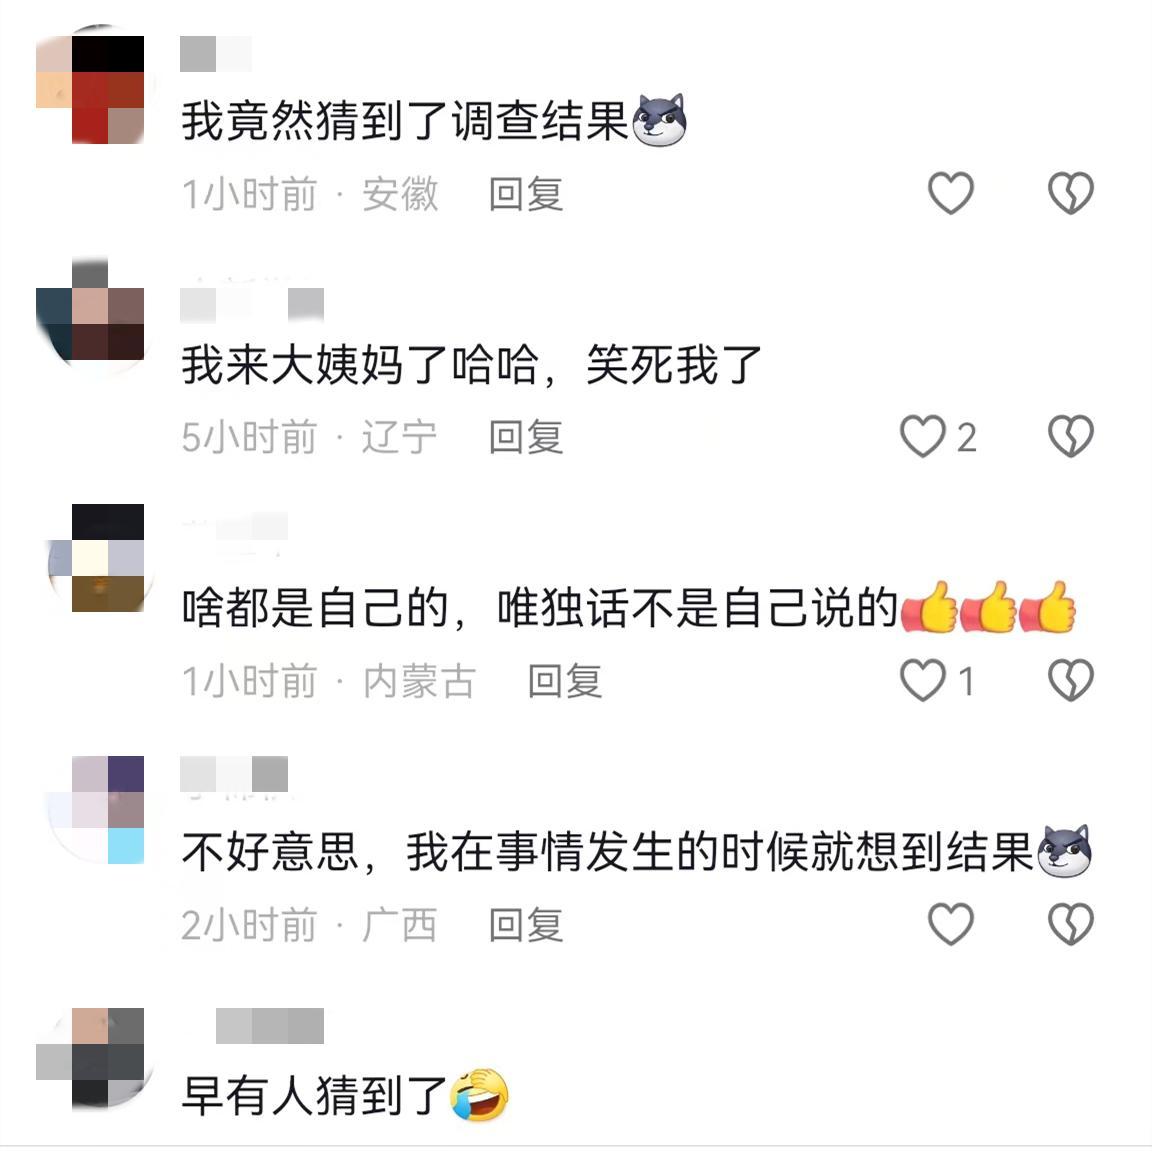Select comment text 我来大姨妈了哈哈，笑死我了
The width and height of the screenshot is (1152, 1152).
pyautogui.click(x=471, y=365)
